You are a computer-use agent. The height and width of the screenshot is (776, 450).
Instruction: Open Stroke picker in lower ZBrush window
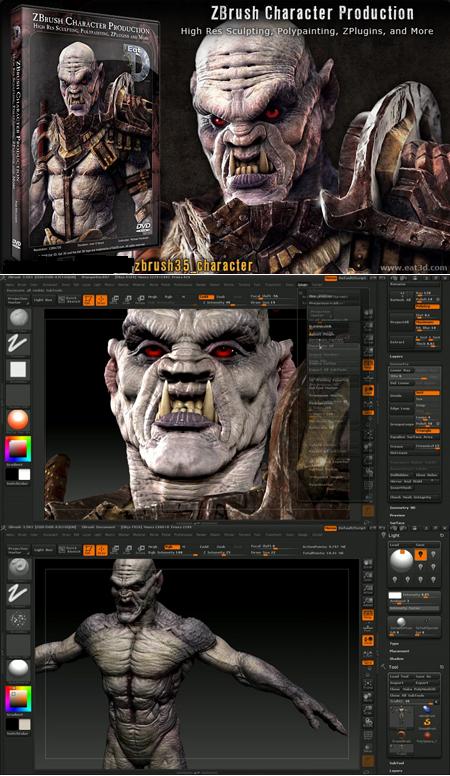pos(18,594)
